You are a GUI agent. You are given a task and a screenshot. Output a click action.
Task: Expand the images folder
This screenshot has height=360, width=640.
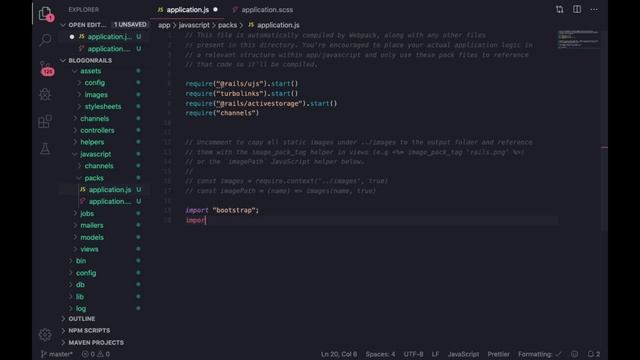[x=96, y=95]
